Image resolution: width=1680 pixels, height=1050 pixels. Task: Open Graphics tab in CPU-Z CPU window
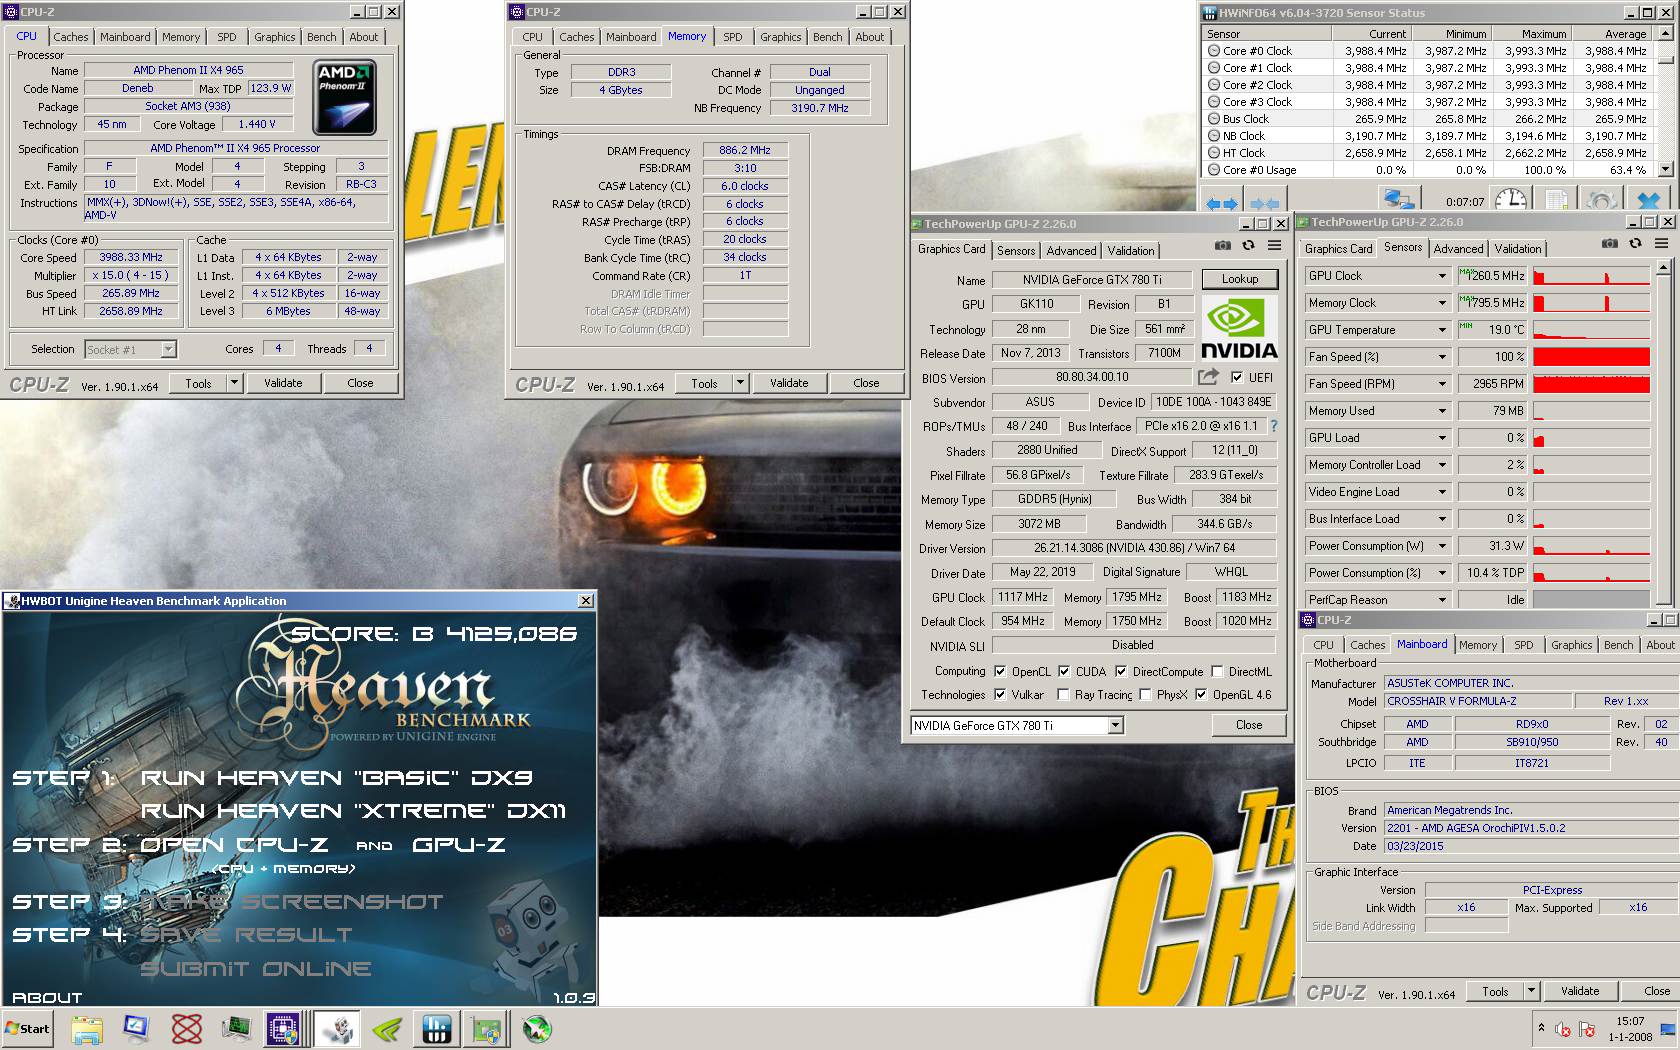[x=274, y=37]
